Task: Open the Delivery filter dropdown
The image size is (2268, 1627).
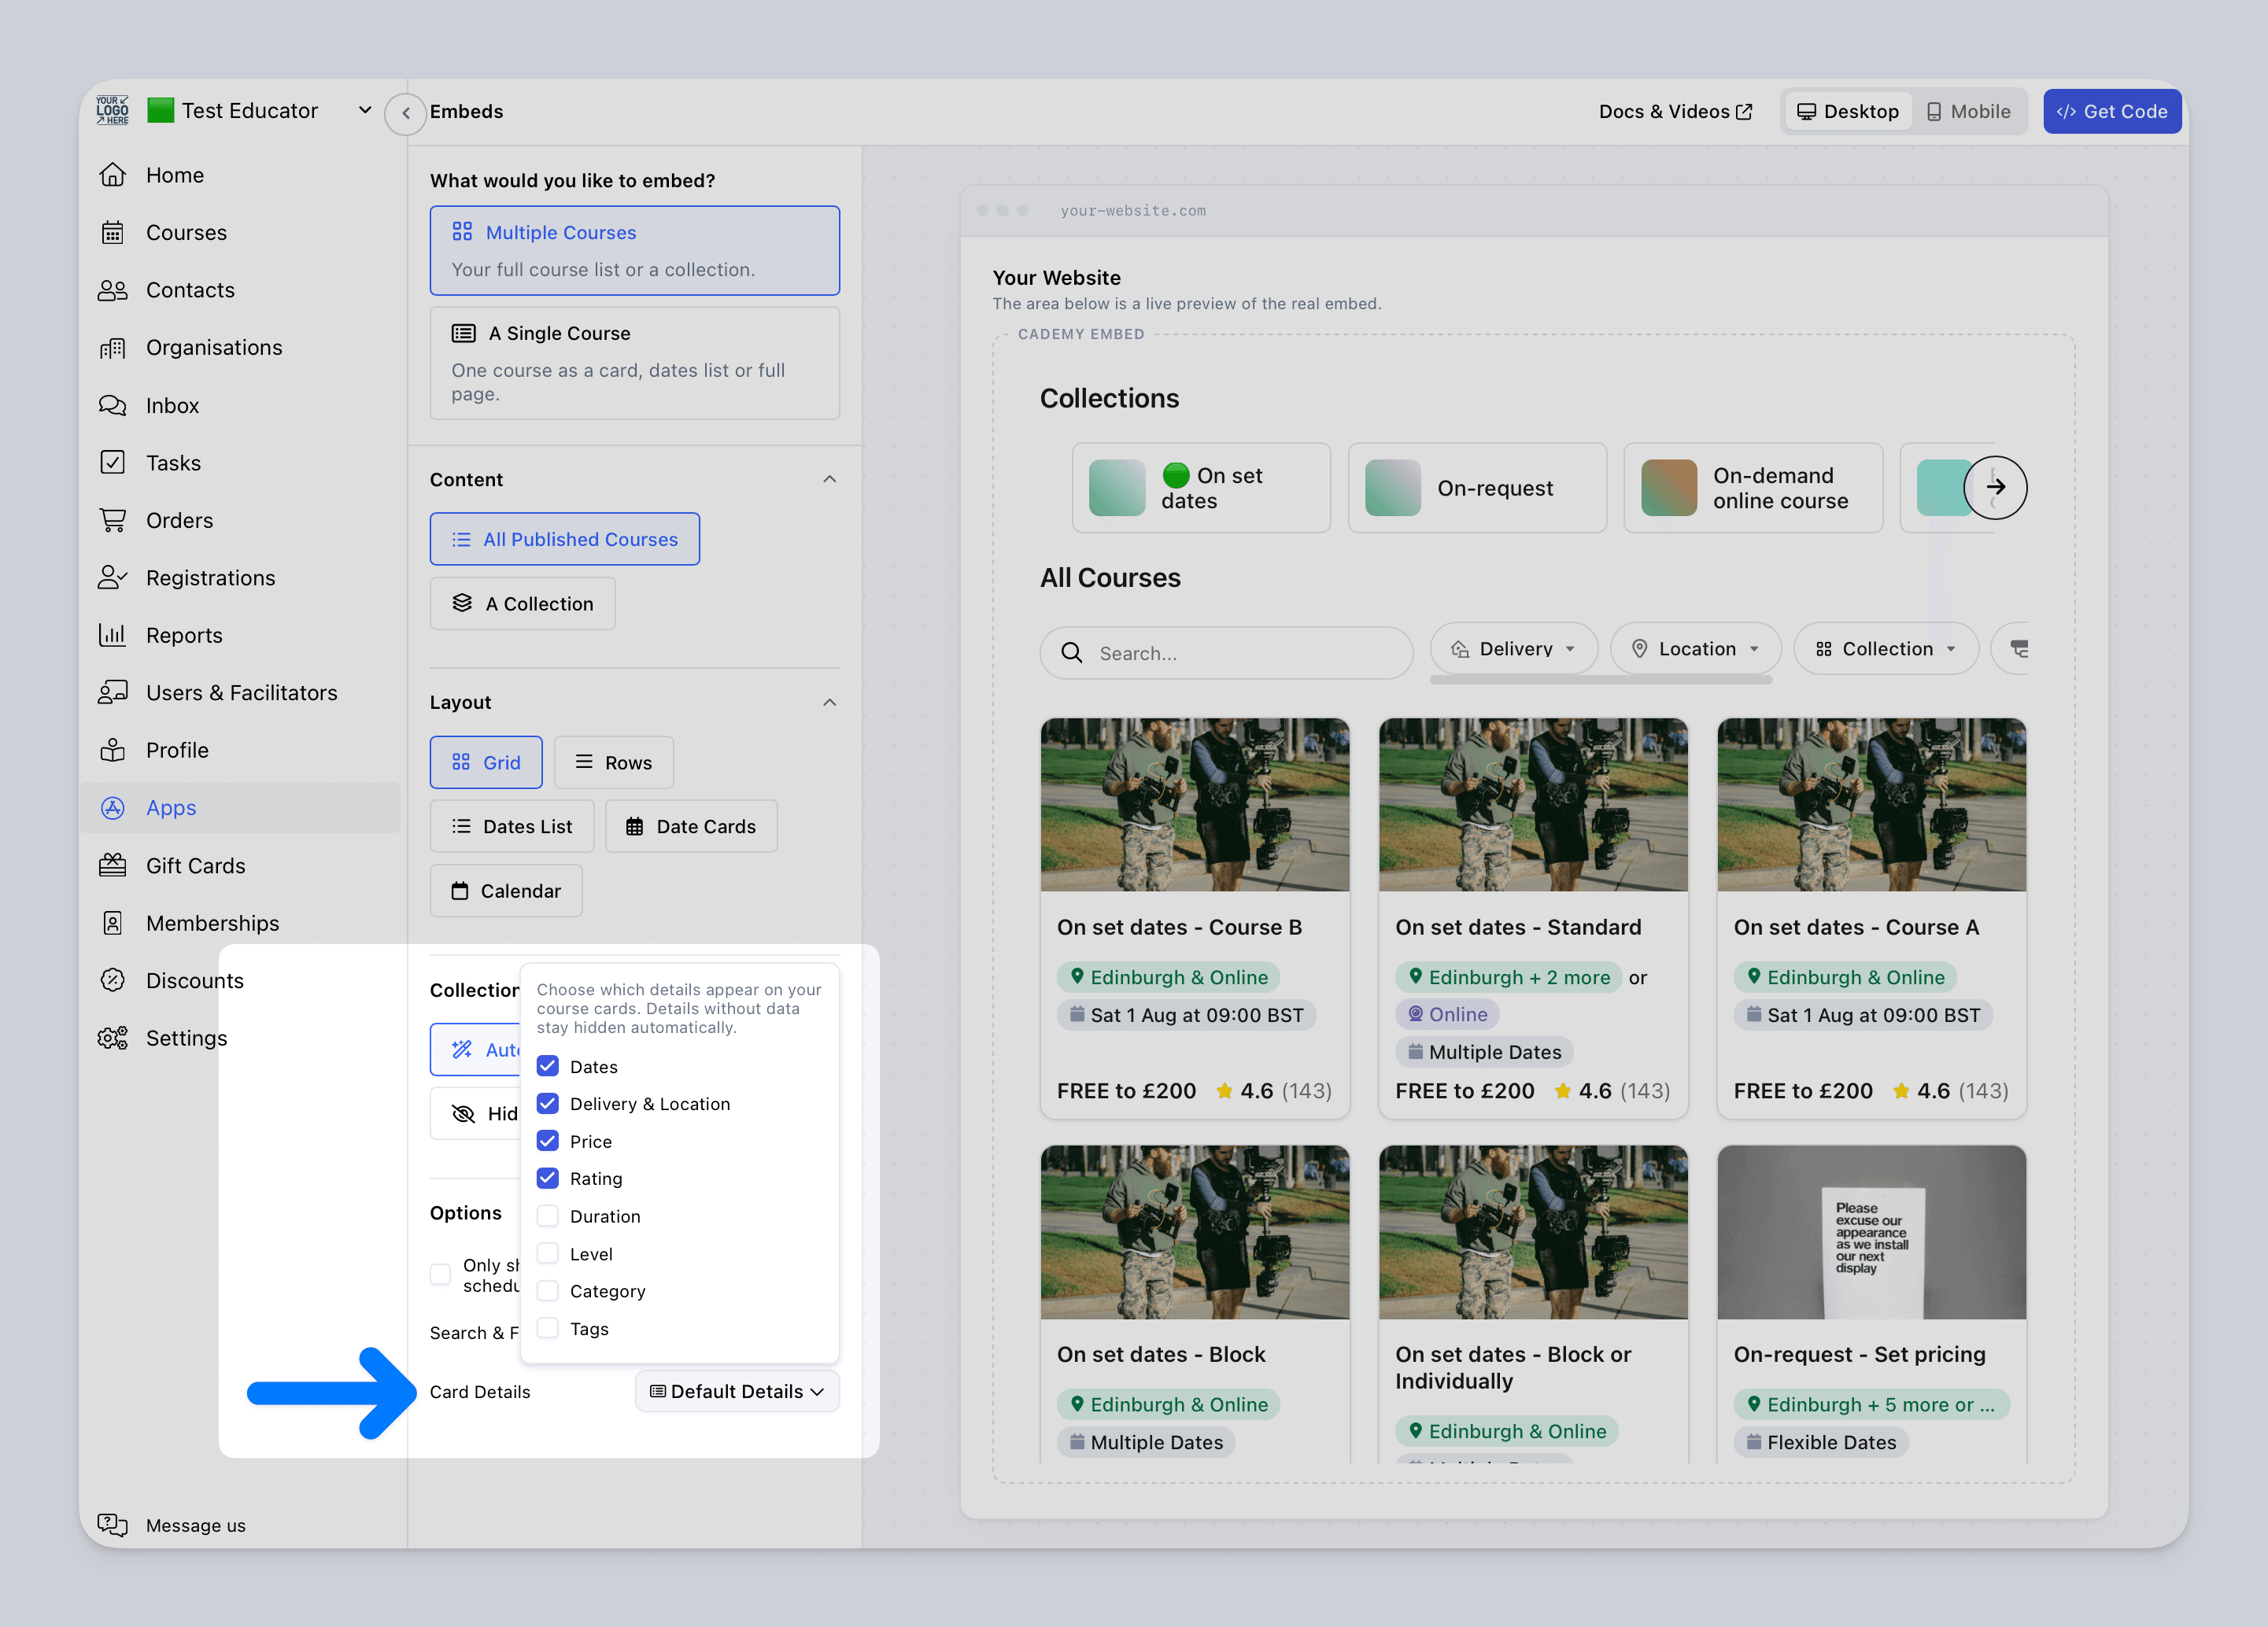Action: (x=1514, y=649)
